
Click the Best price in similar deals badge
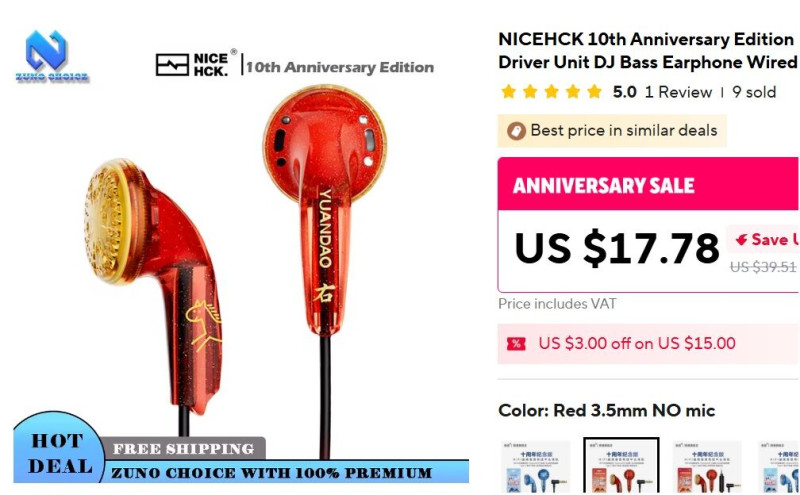[612, 131]
